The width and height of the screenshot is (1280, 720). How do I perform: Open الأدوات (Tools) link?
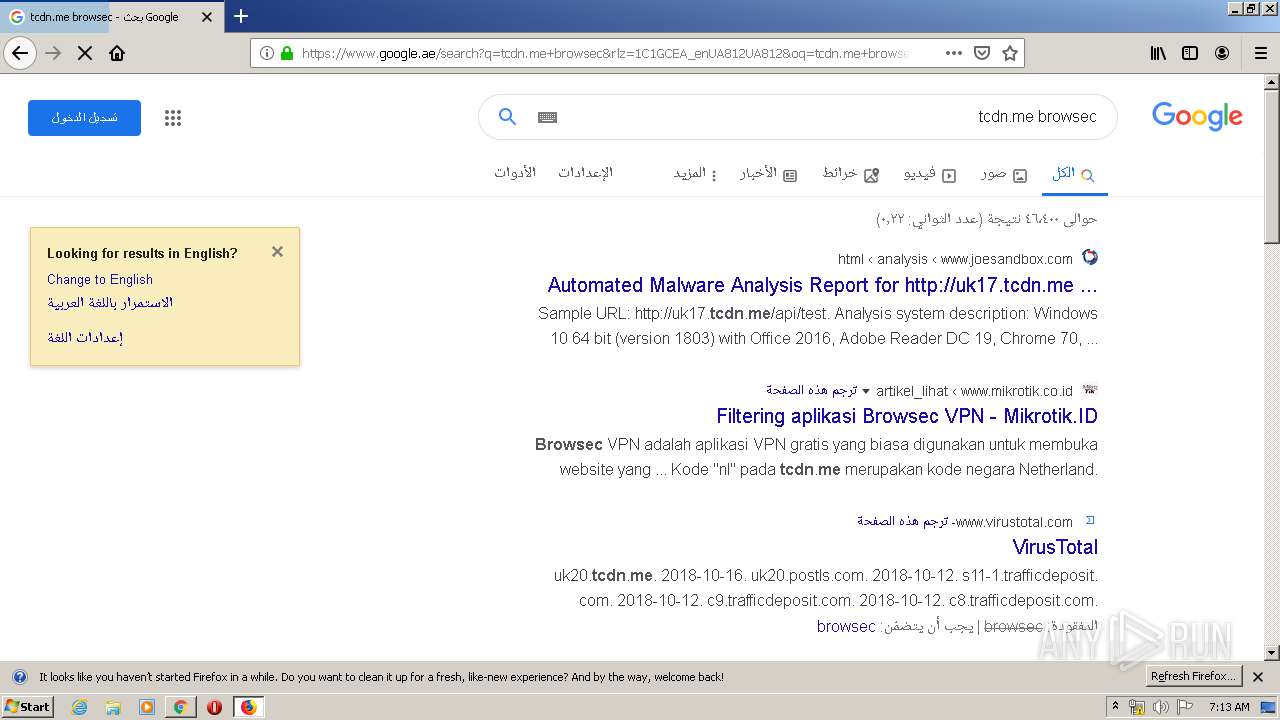[515, 173]
